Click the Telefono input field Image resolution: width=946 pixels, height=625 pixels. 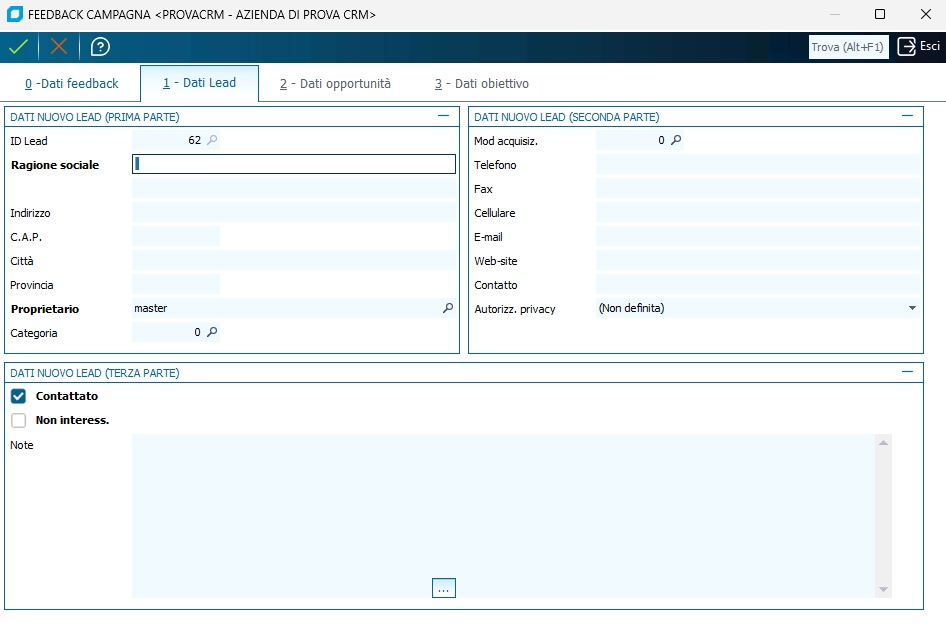pos(758,164)
